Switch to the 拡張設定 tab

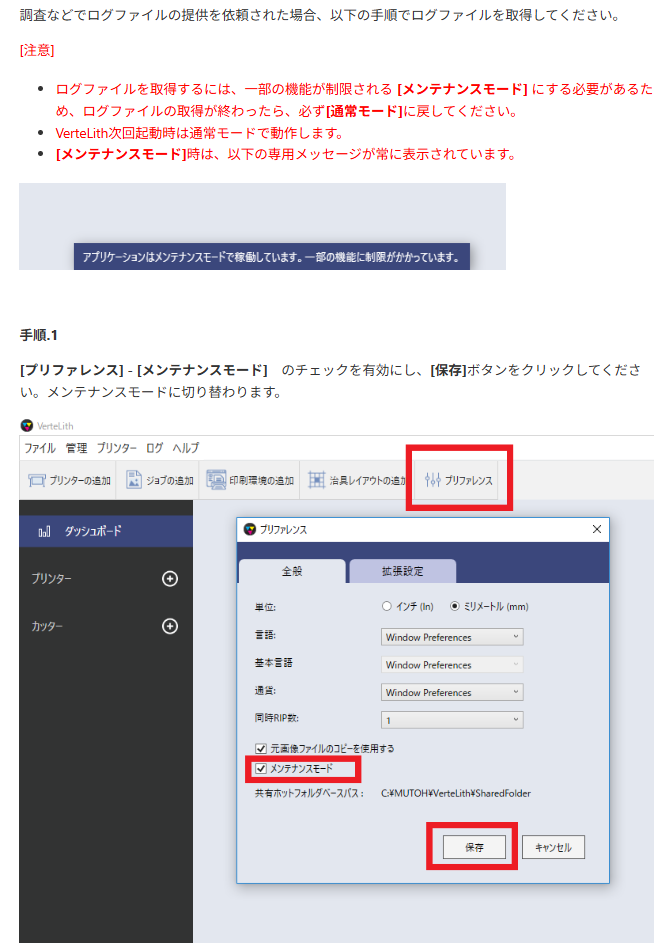coord(402,571)
